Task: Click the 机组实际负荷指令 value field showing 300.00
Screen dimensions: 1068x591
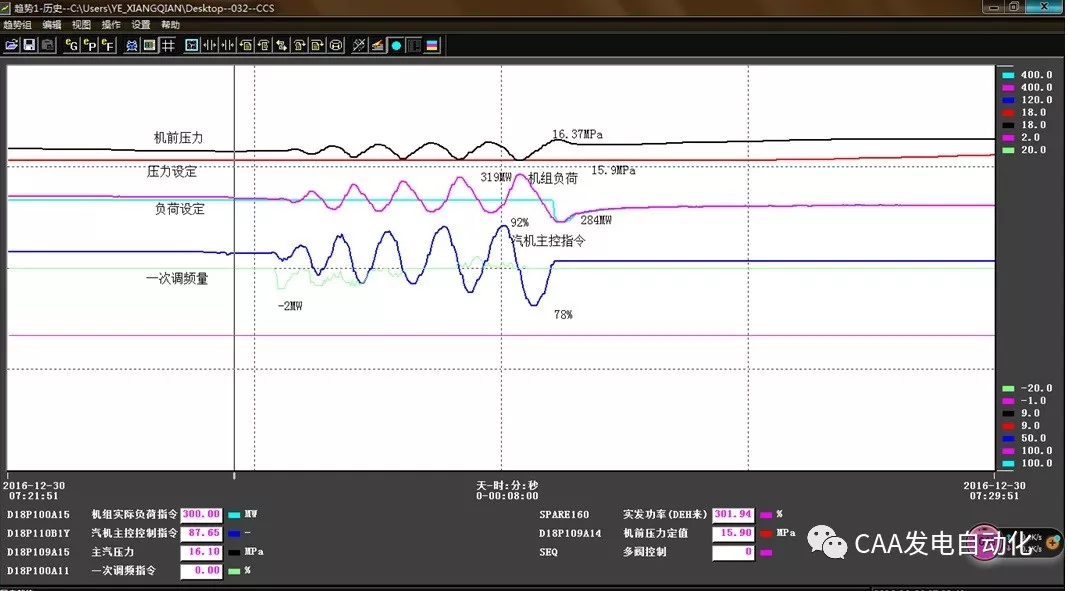Action: (201, 514)
